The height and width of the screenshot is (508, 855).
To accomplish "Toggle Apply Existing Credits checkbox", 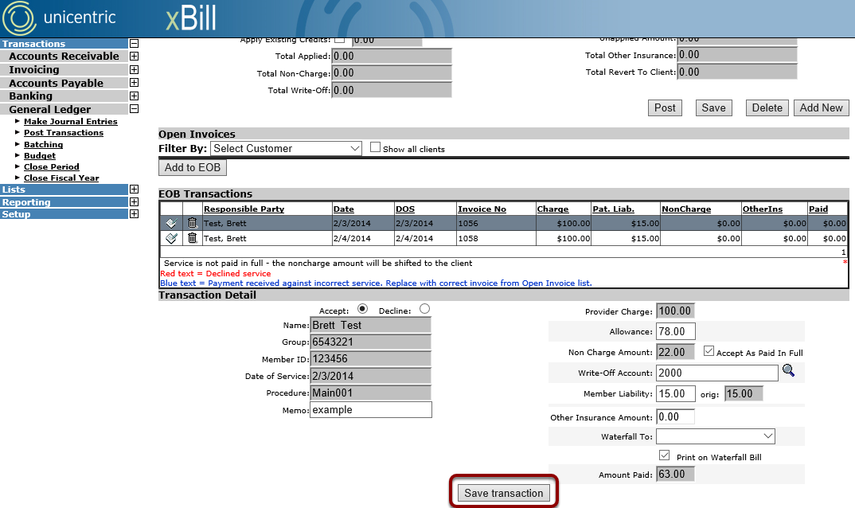I will (340, 40).
